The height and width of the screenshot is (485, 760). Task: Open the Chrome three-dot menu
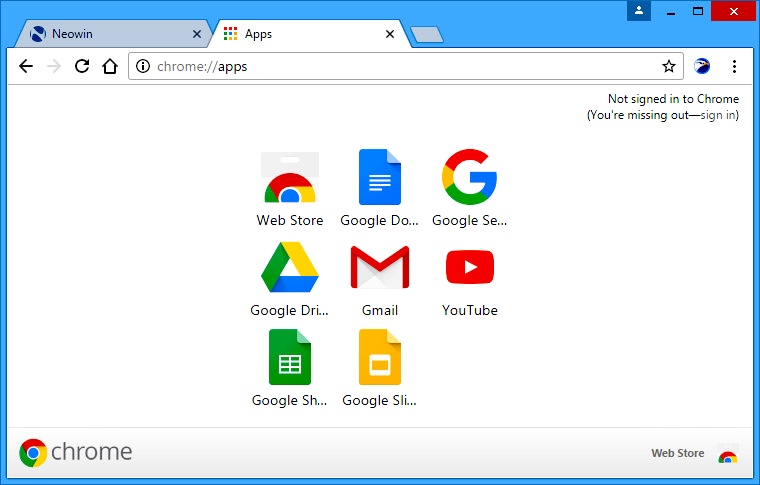coord(735,67)
